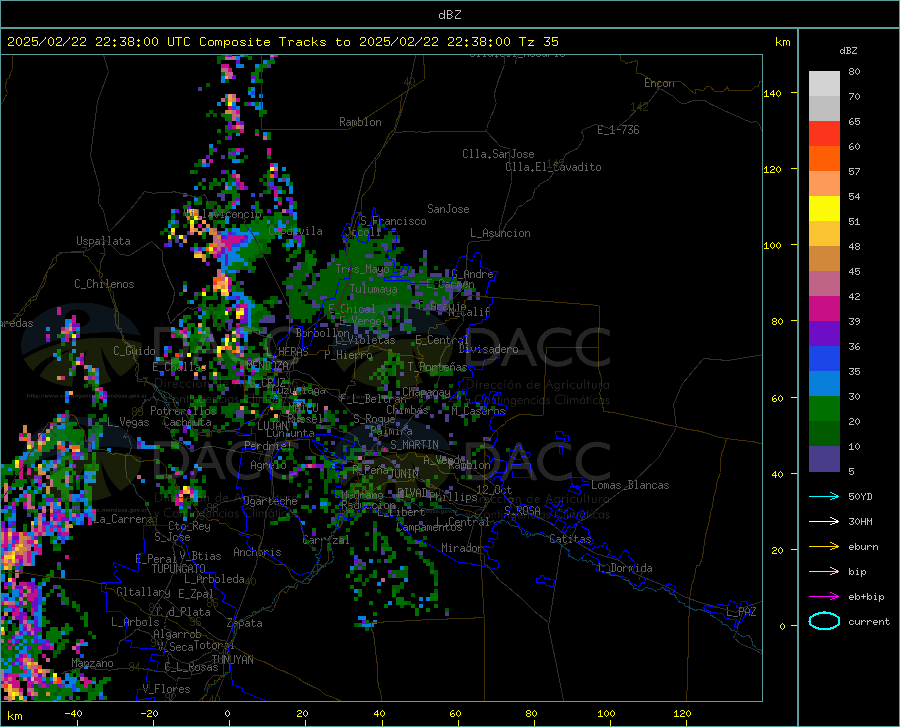Click the Uspallata map label
Screen dimensions: 900x727
click(103, 241)
